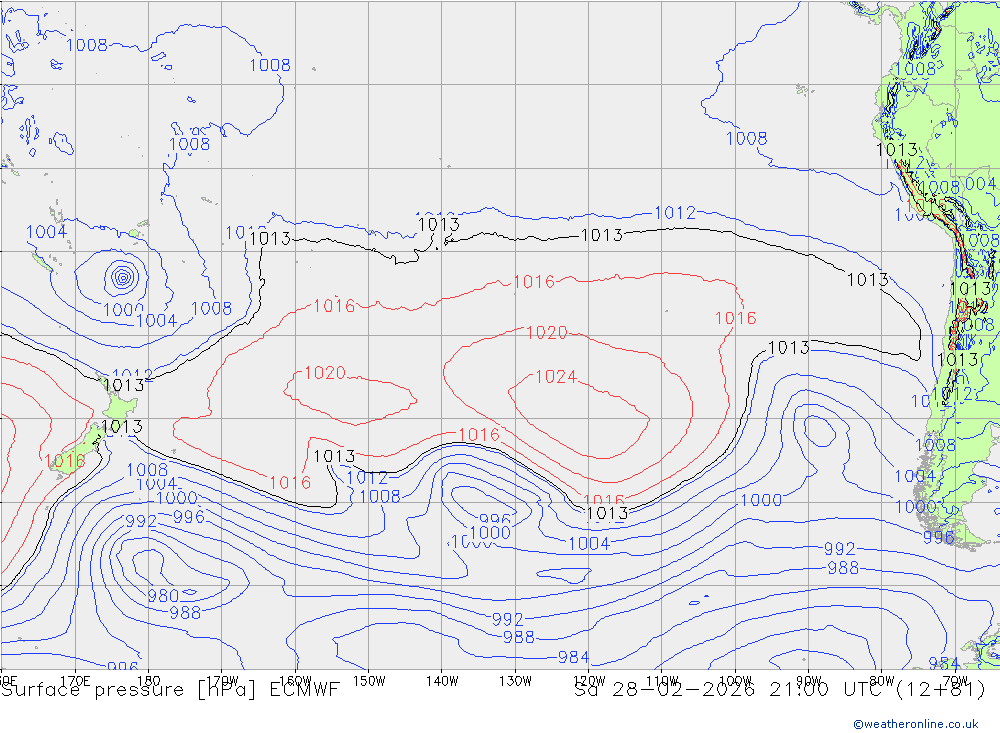Click the 70W longitude axis label
This screenshot has width=1000, height=733.
955,681
